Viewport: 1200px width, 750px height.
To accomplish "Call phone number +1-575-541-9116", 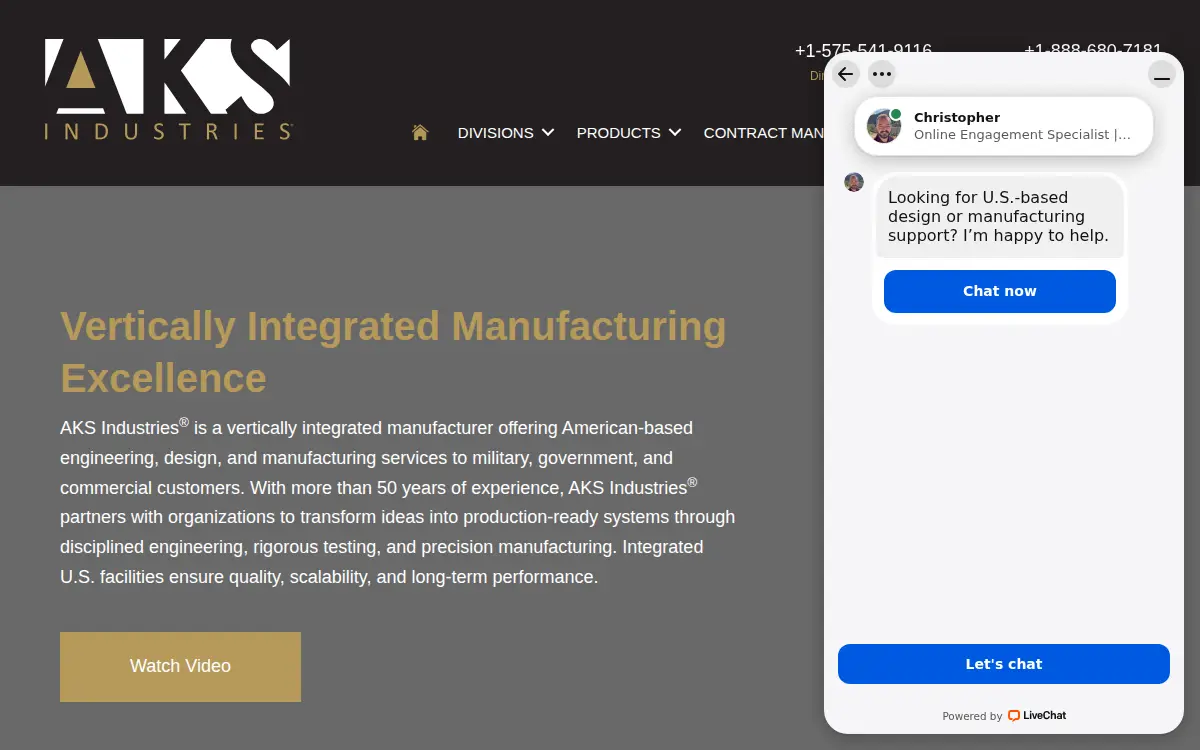I will click(863, 50).
